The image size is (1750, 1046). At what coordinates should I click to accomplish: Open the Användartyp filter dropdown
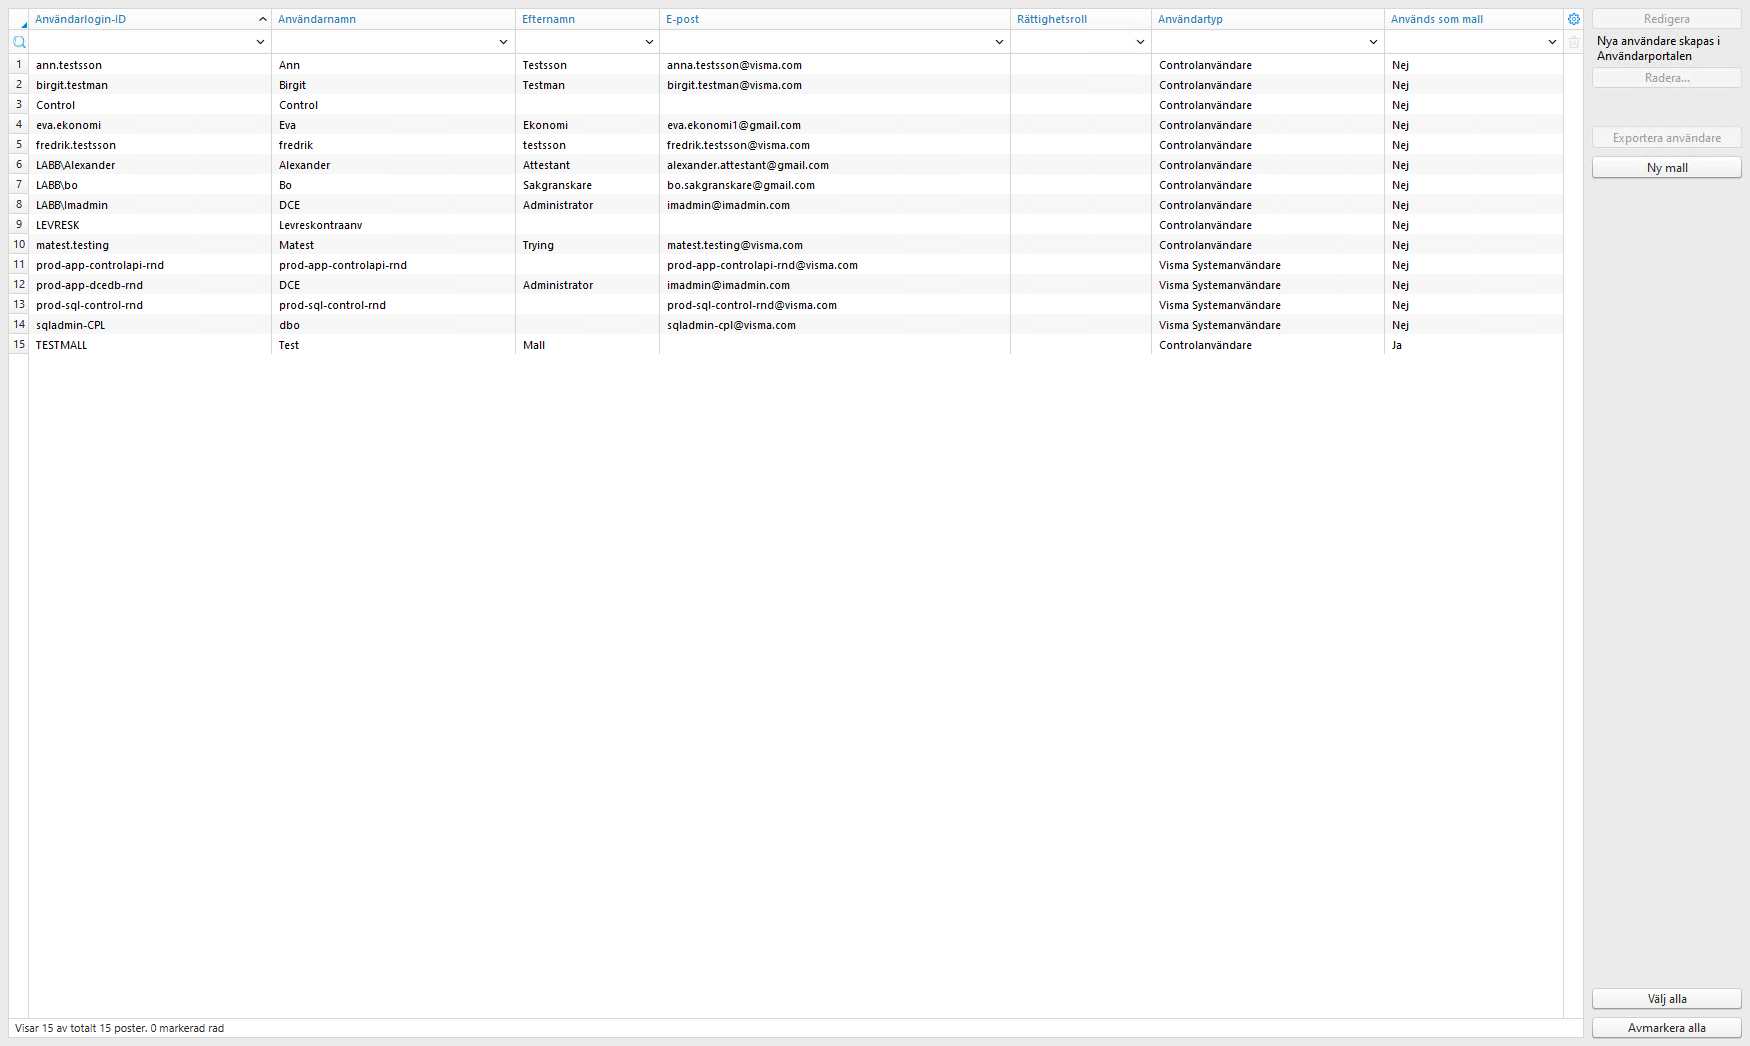tap(1374, 41)
